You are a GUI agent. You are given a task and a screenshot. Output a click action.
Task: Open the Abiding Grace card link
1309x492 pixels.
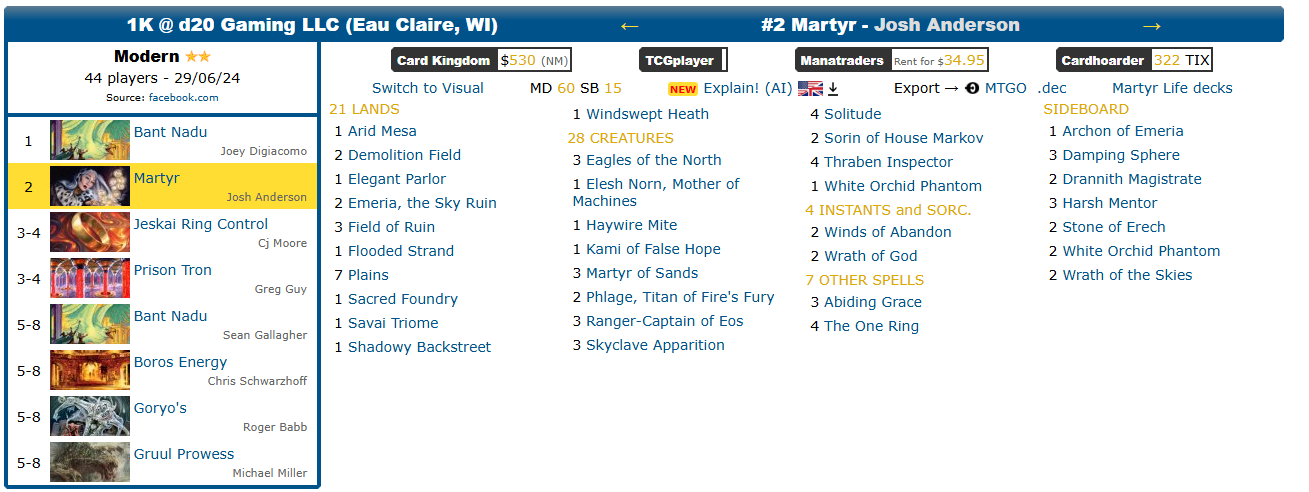(x=873, y=302)
